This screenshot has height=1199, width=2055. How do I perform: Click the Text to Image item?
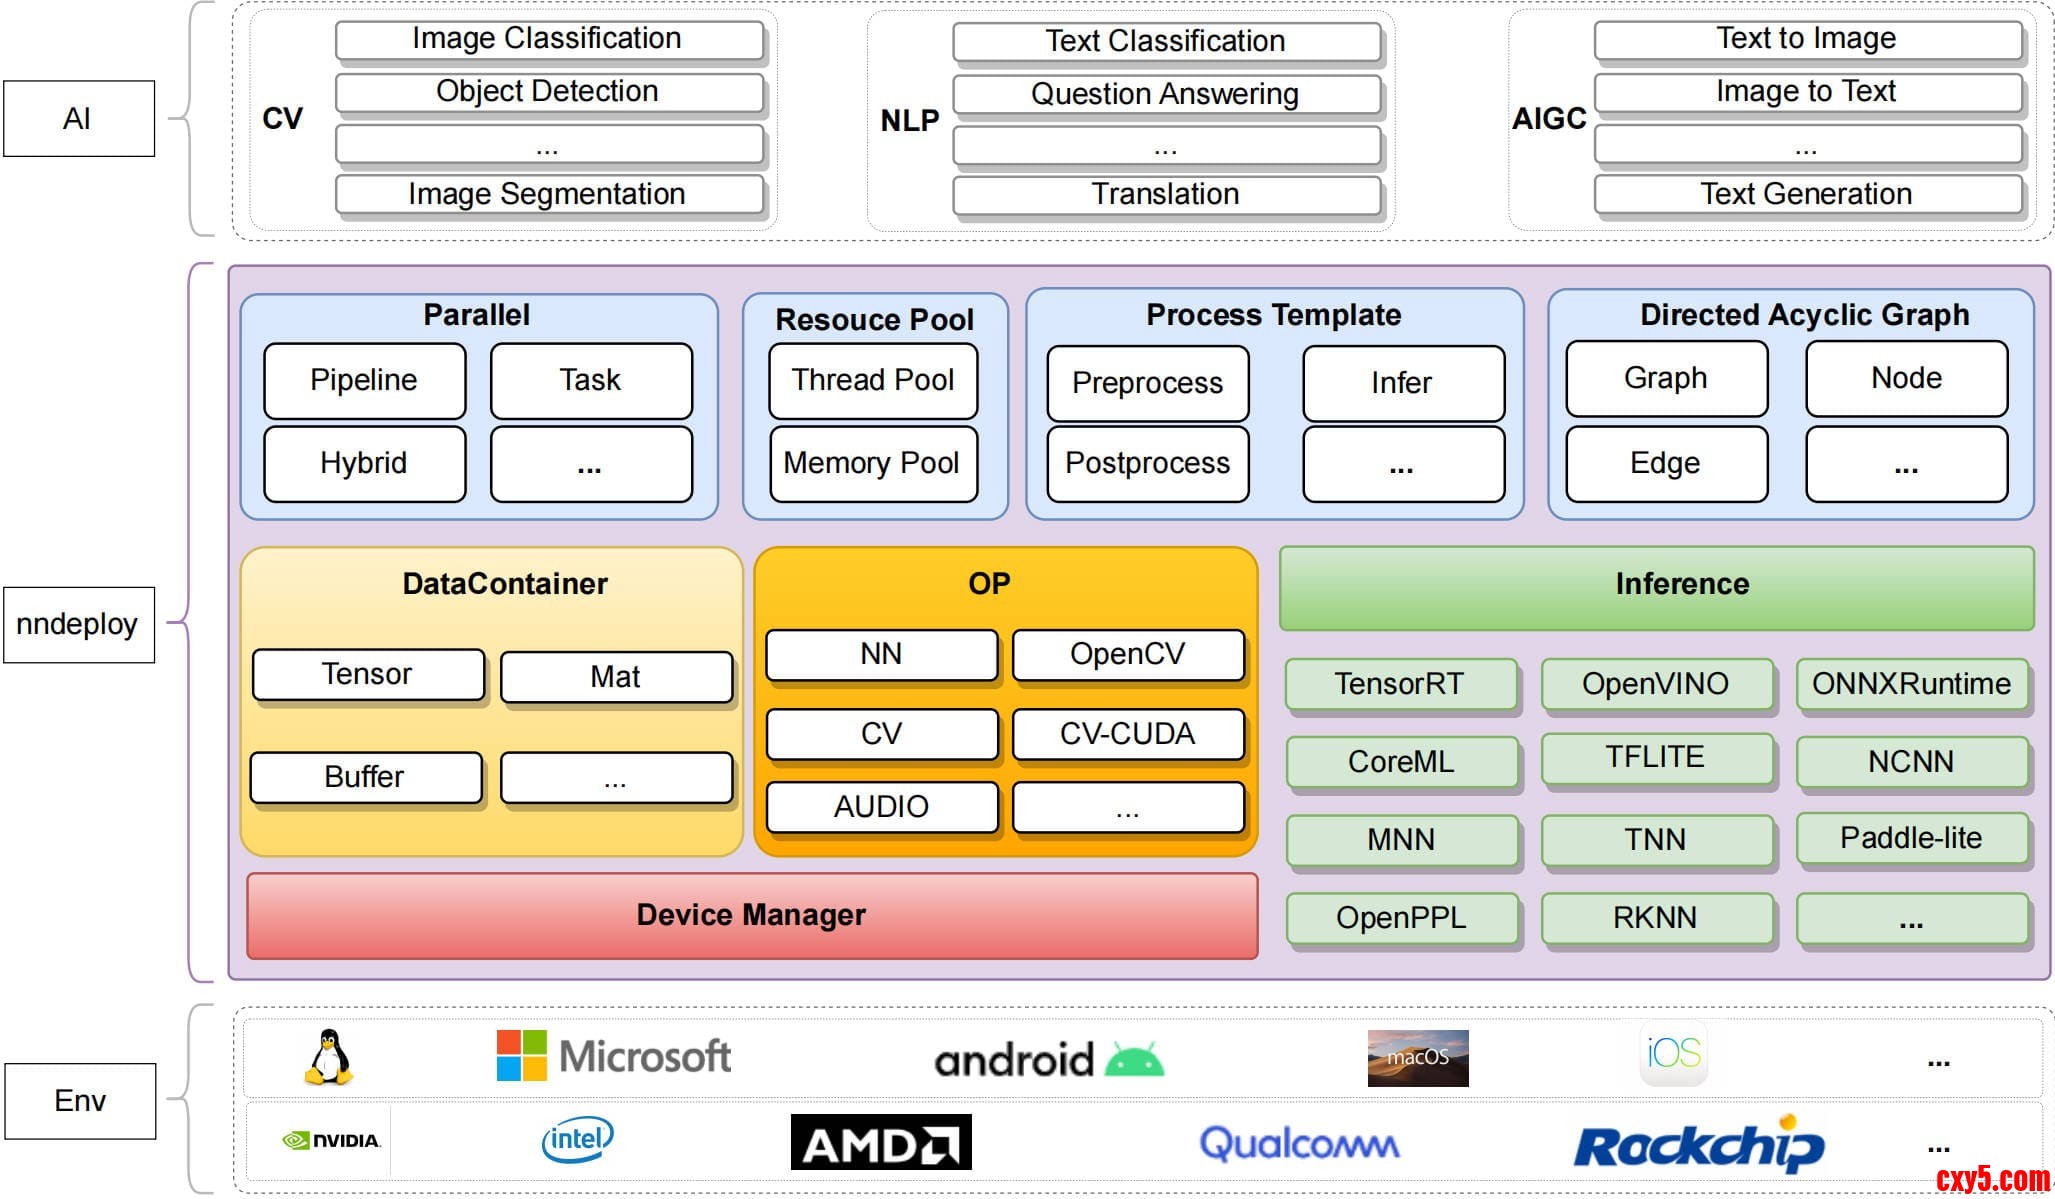(x=1806, y=40)
